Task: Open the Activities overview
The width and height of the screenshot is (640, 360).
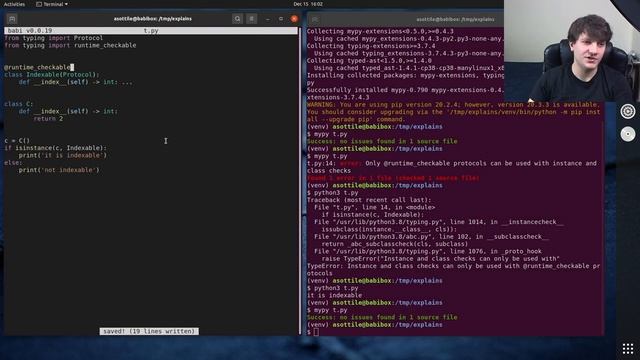Action: pyautogui.click(x=14, y=4)
